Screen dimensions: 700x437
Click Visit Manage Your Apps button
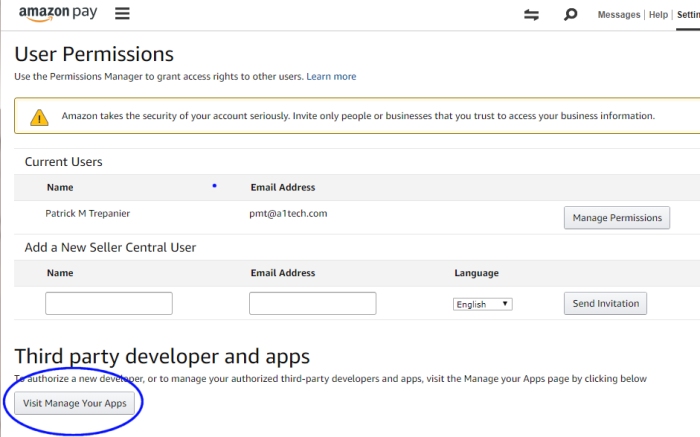(75, 403)
